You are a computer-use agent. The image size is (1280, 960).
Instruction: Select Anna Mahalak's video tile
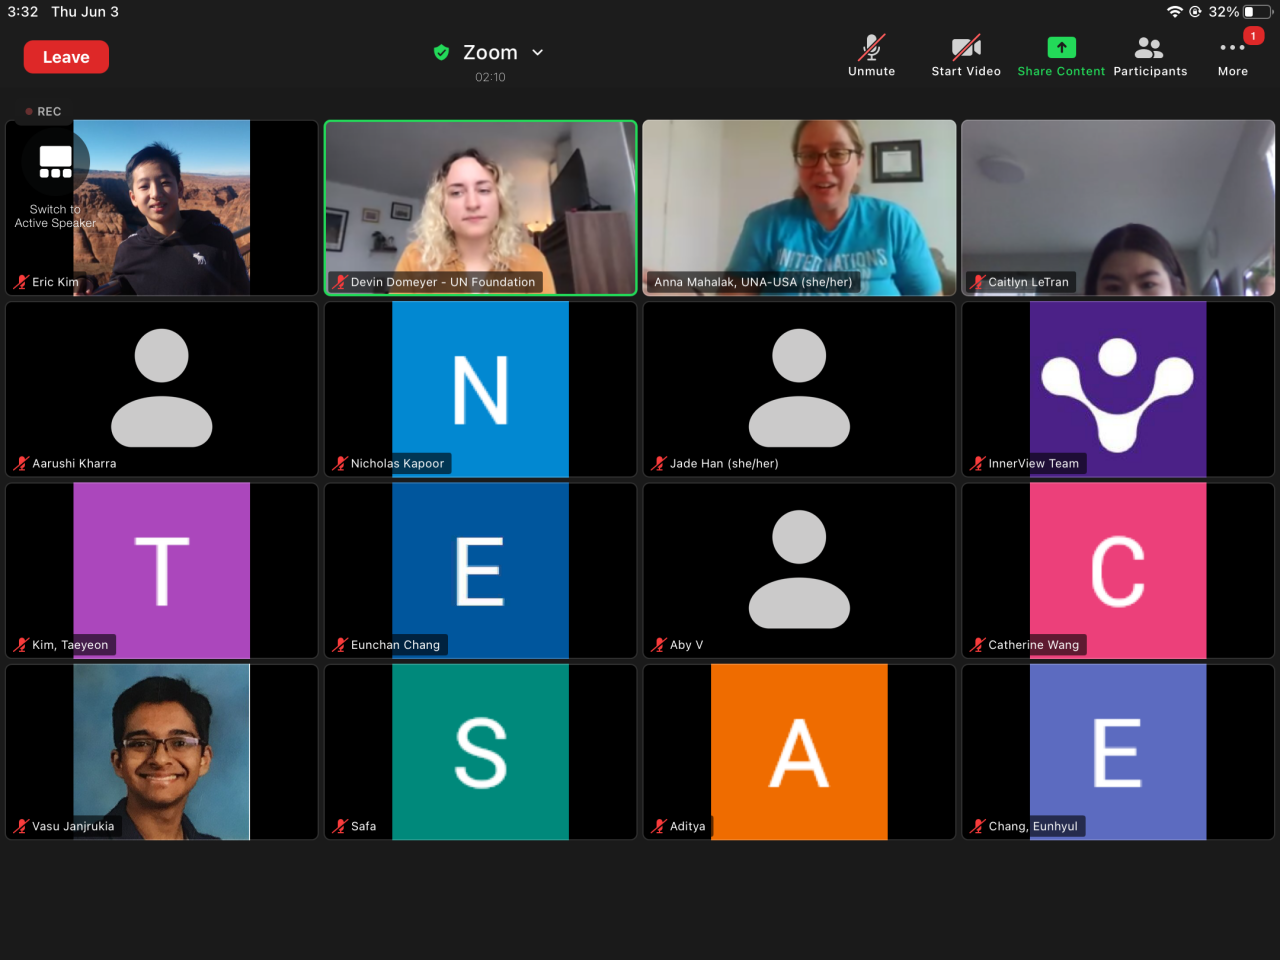(x=799, y=208)
